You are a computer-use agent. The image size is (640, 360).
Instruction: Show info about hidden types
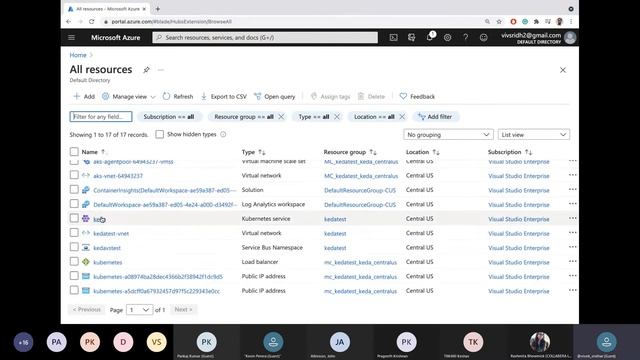click(223, 134)
